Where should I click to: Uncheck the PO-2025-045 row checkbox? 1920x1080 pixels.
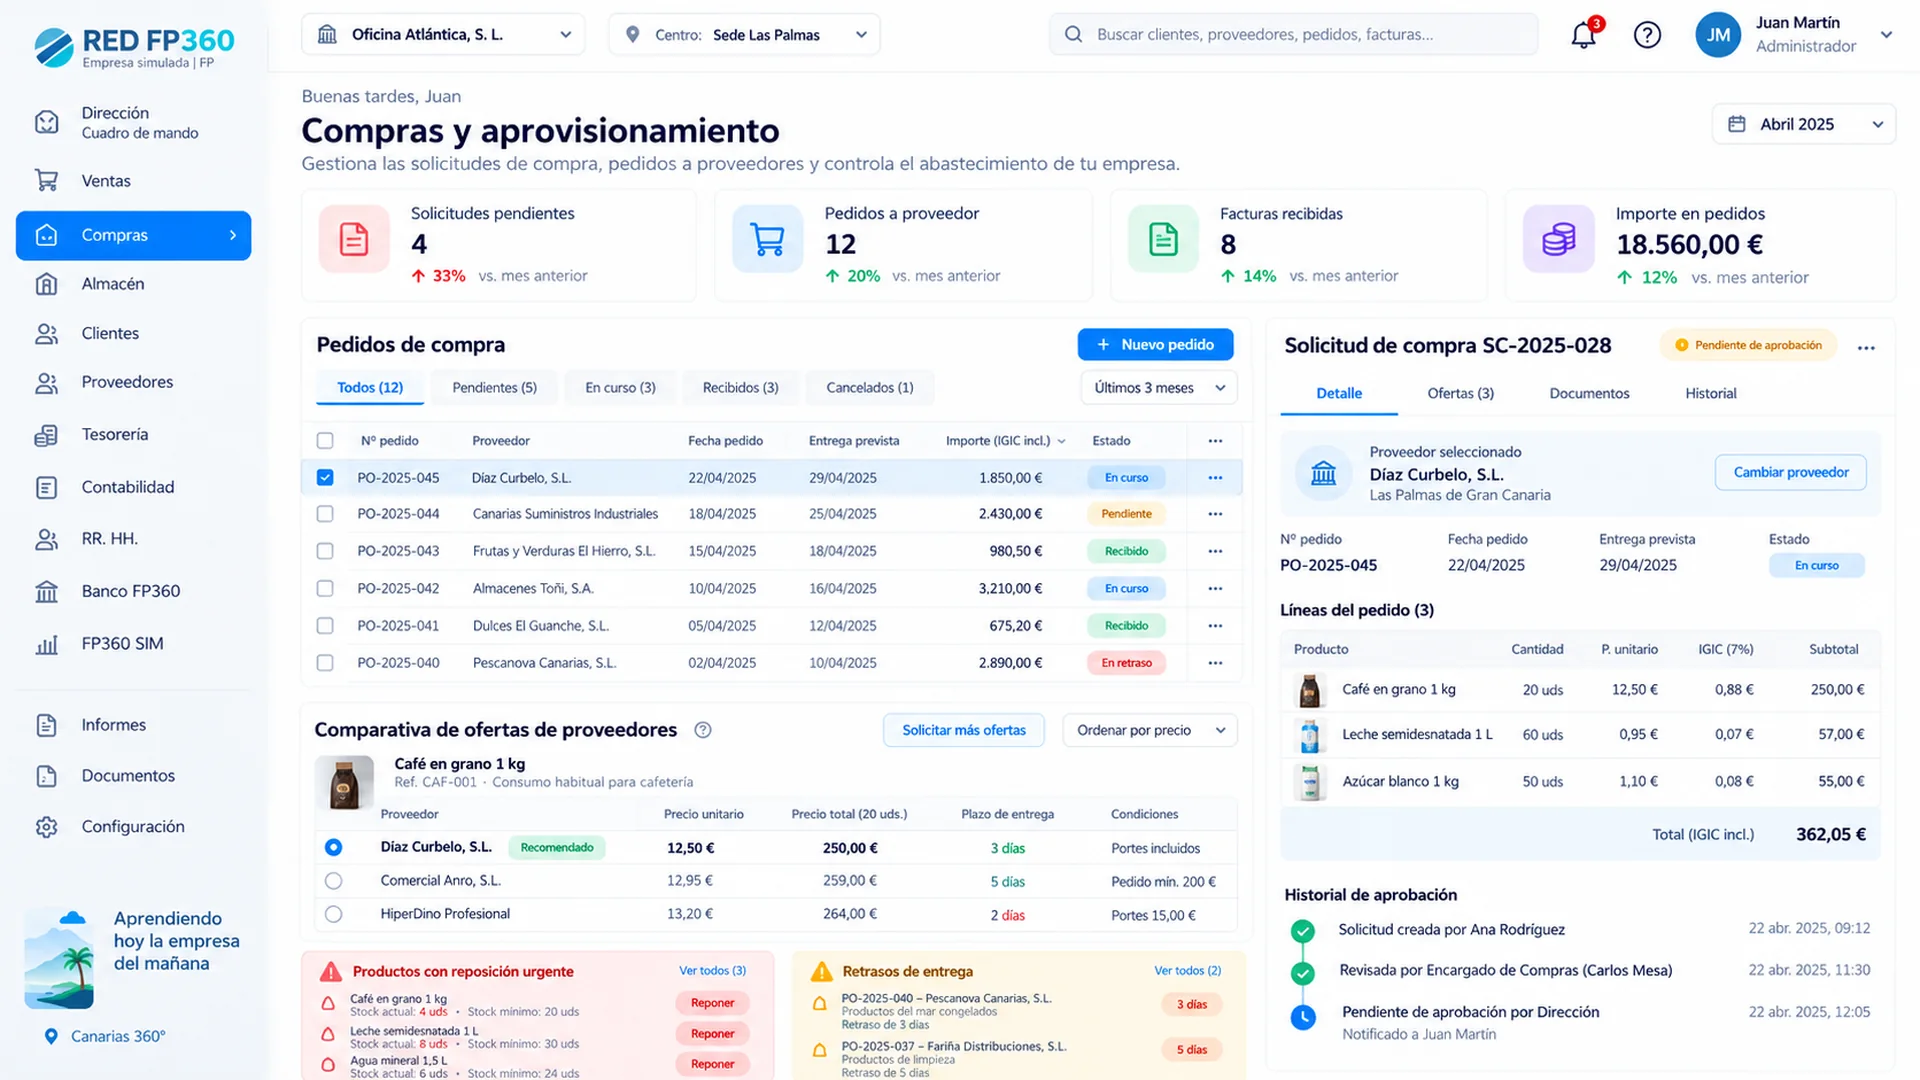coord(325,478)
